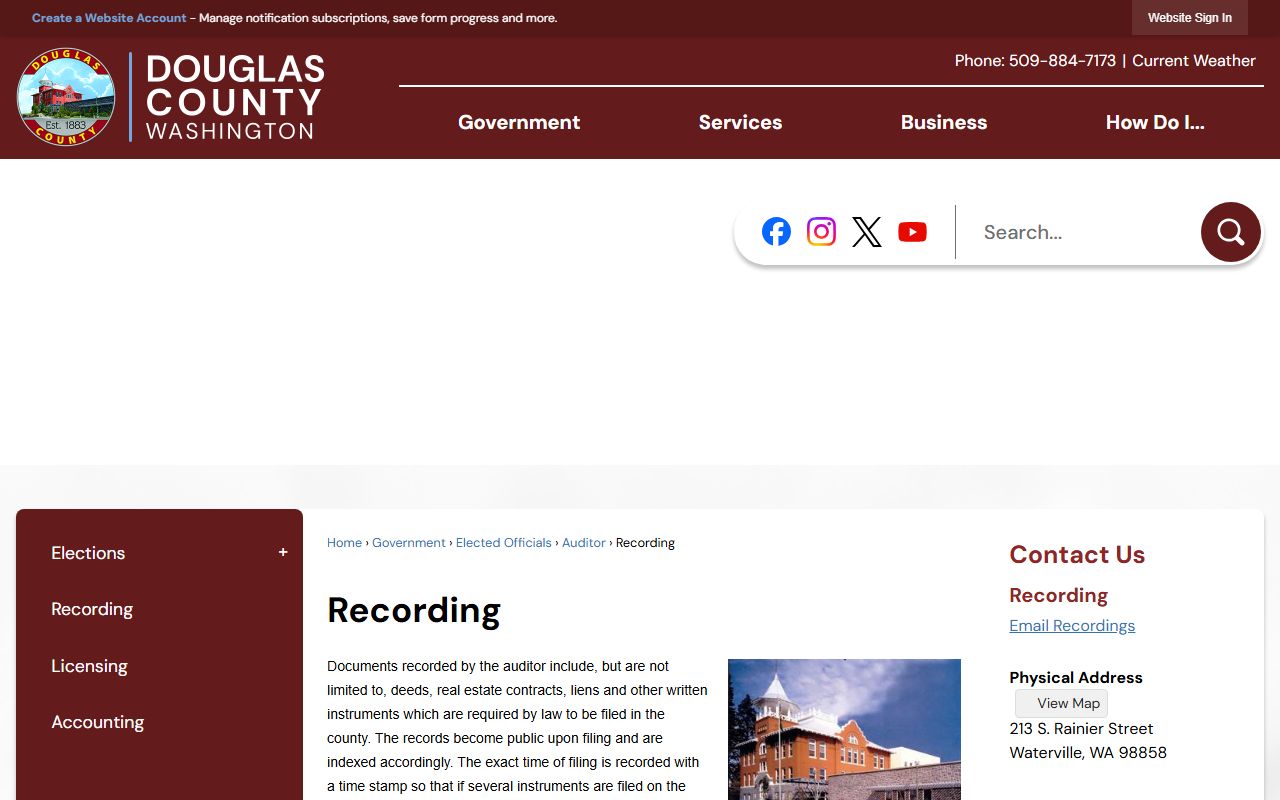Image resolution: width=1280 pixels, height=800 pixels.
Task: Open the YouTube icon link
Action: (912, 232)
